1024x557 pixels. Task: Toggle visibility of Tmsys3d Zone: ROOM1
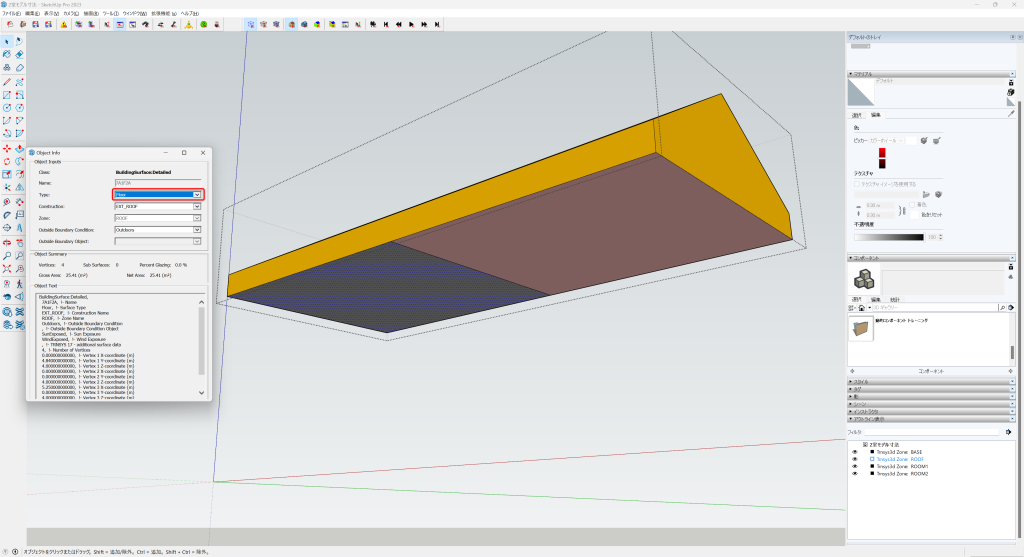[855, 466]
